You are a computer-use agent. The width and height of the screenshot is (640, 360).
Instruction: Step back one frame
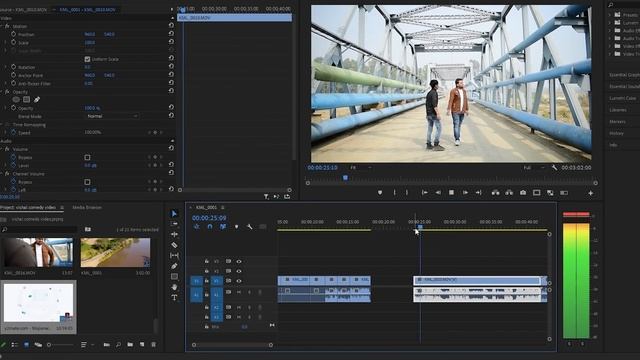(438, 193)
